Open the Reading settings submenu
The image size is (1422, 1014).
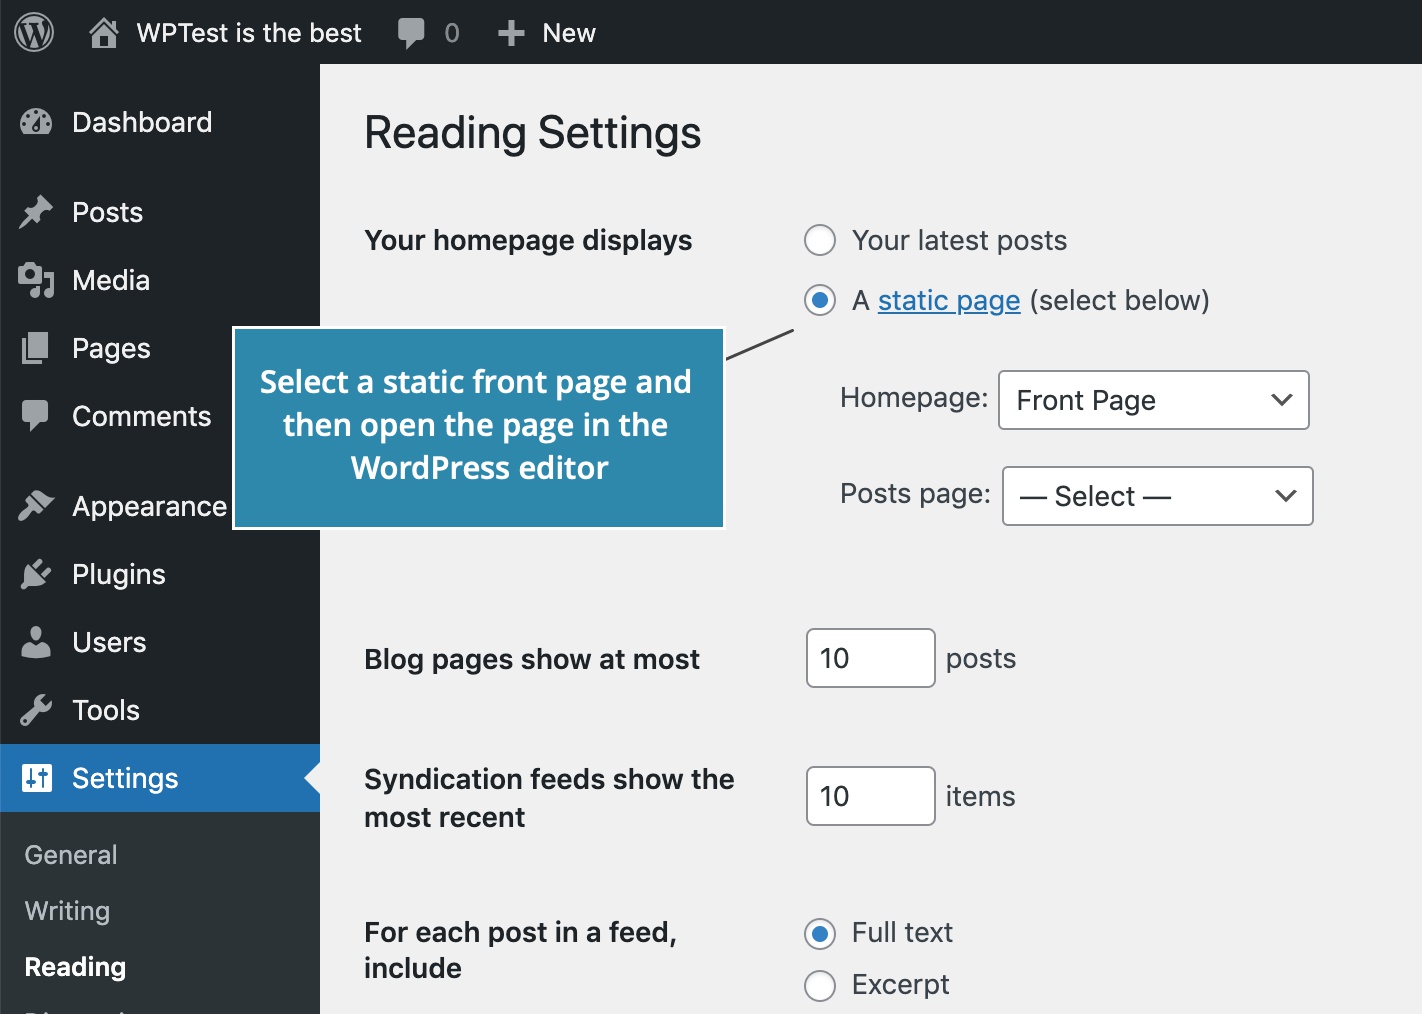(x=75, y=967)
